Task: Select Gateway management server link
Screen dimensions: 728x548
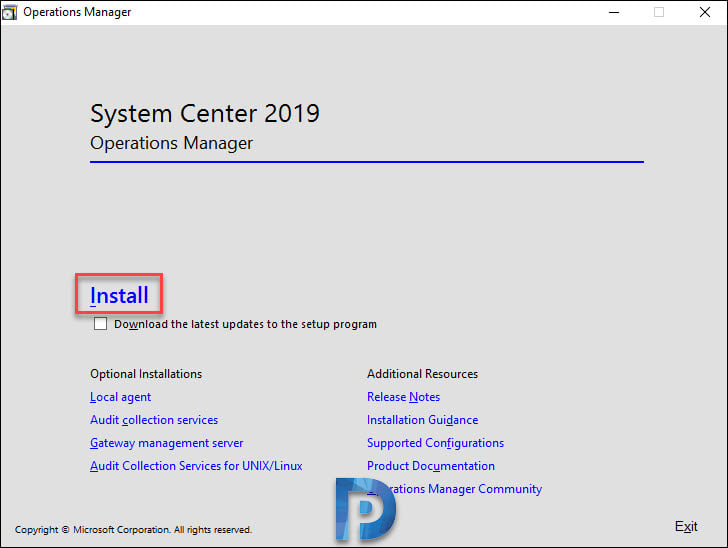Action: click(x=166, y=443)
